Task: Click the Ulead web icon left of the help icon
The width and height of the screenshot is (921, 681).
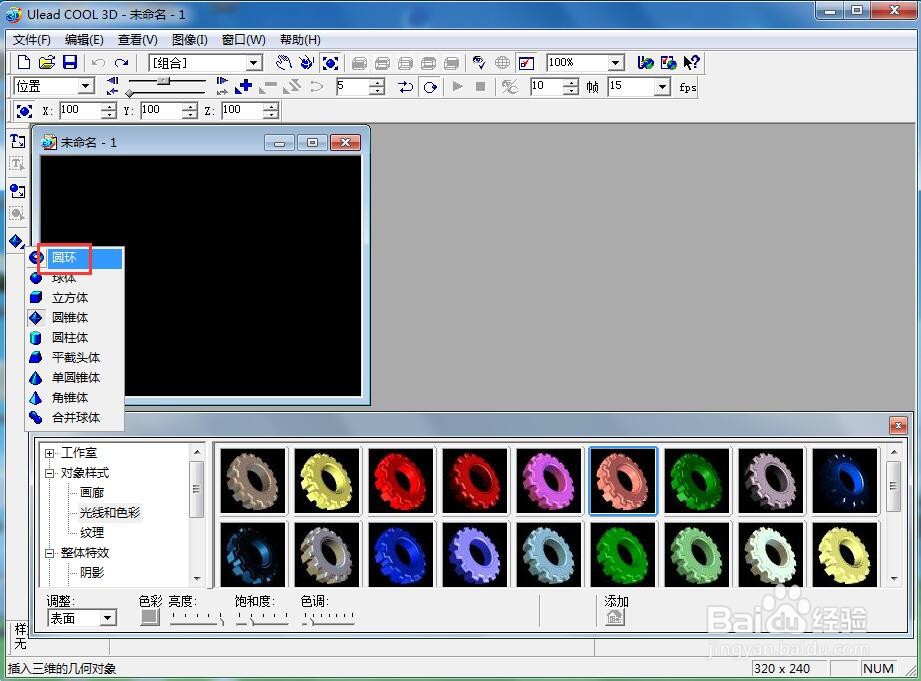Action: click(668, 62)
